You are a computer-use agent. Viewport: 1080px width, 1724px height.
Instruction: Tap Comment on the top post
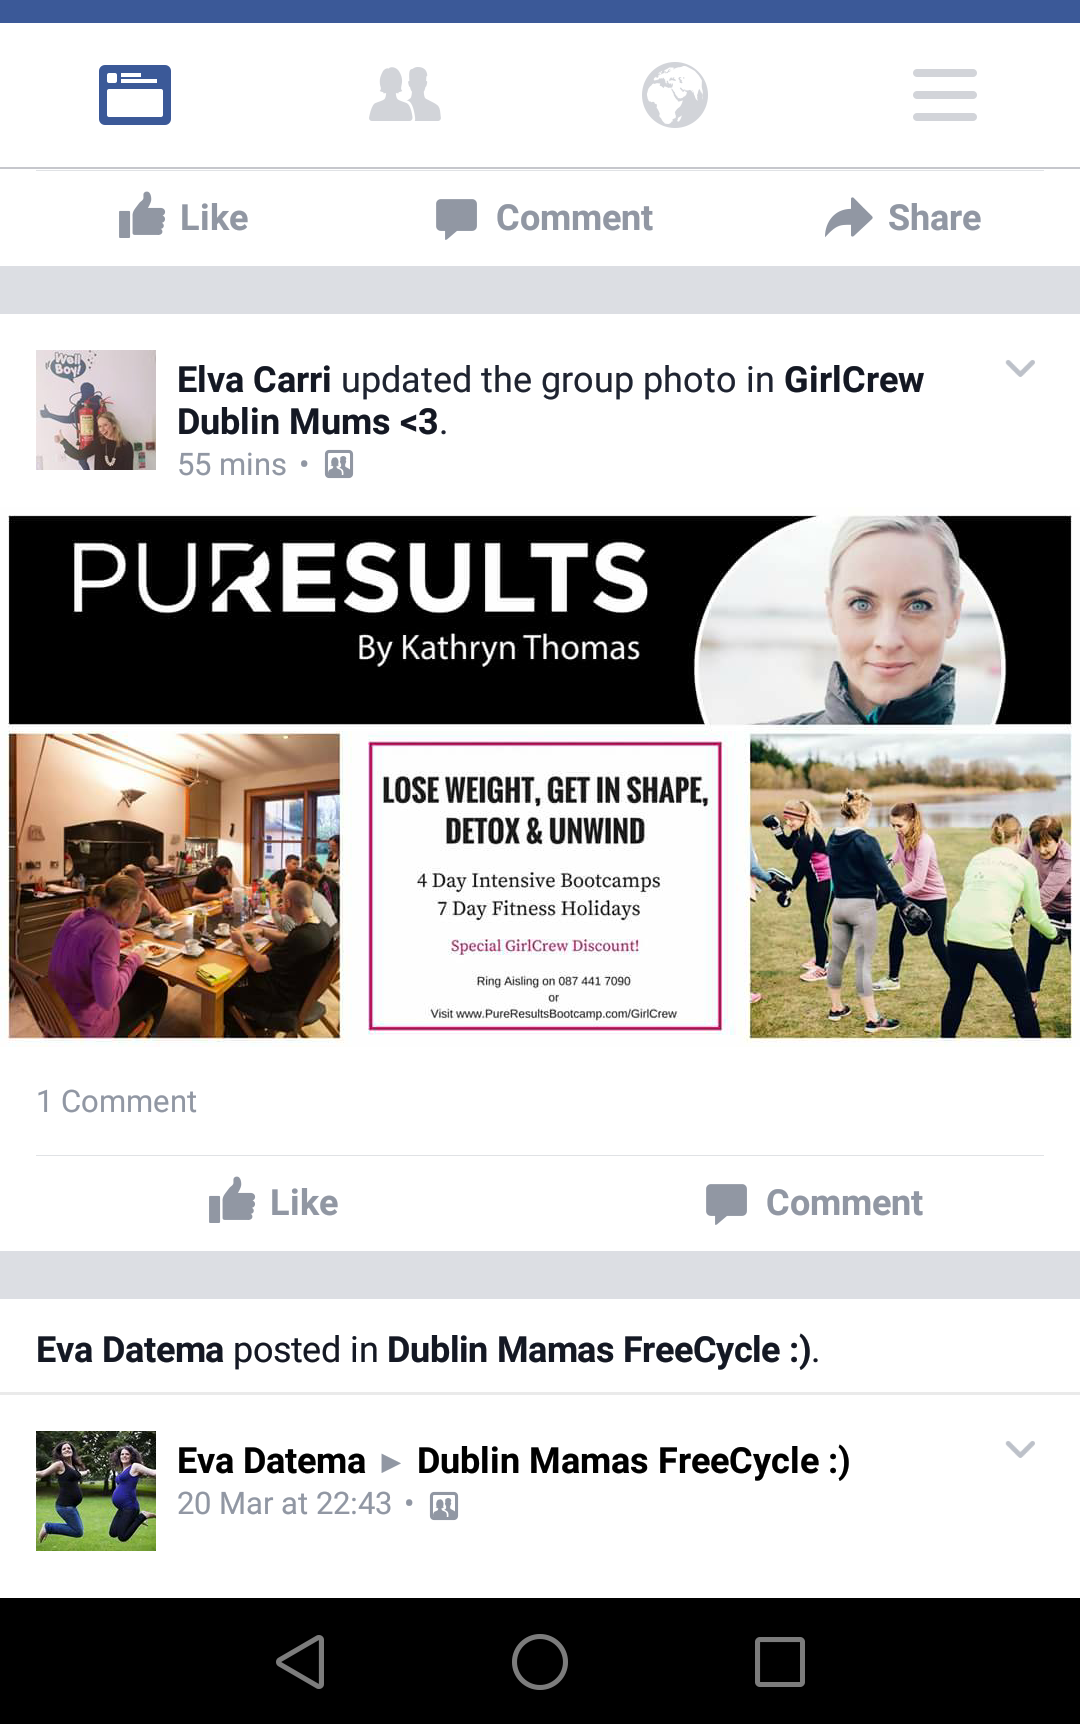[x=544, y=217]
